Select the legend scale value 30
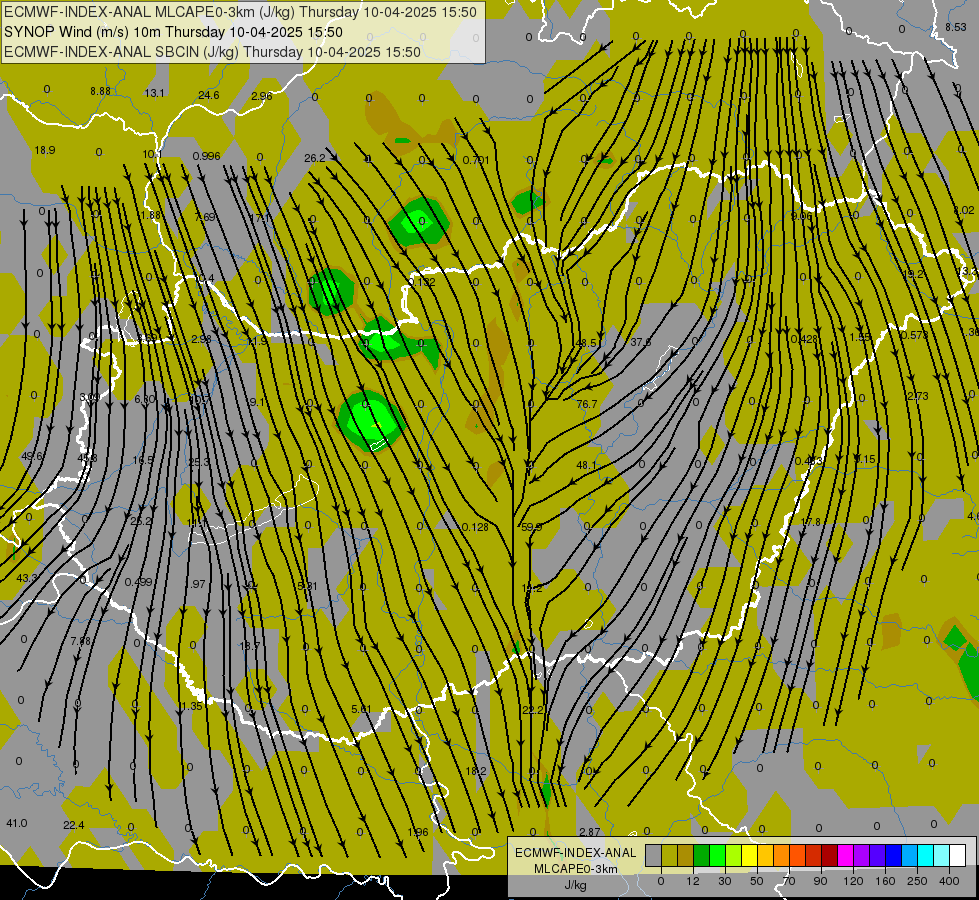The width and height of the screenshot is (979, 900). [724, 881]
